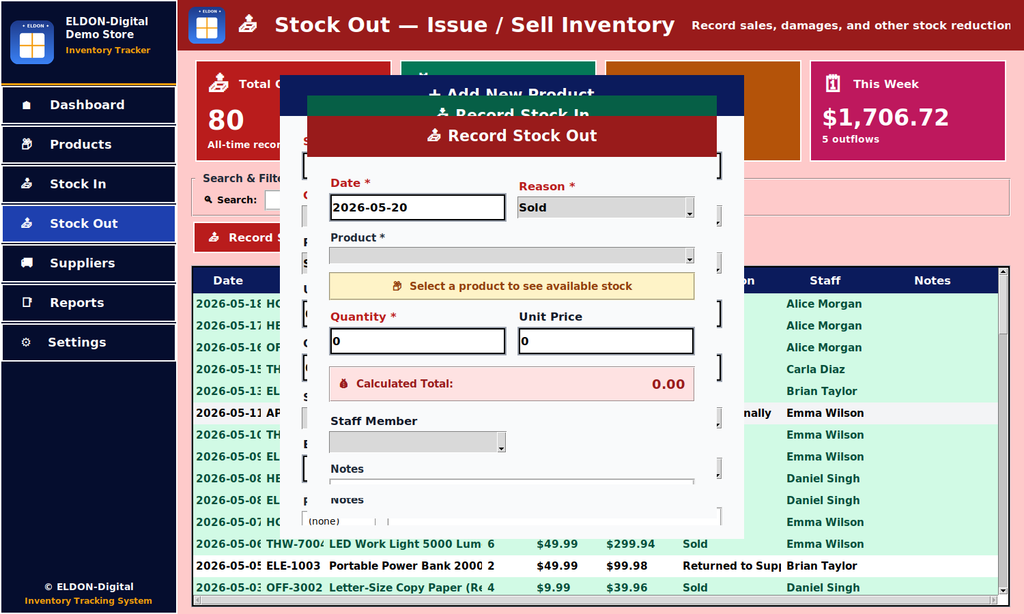The width and height of the screenshot is (1024, 614).
Task: Click the Products box icon
Action: [27, 144]
